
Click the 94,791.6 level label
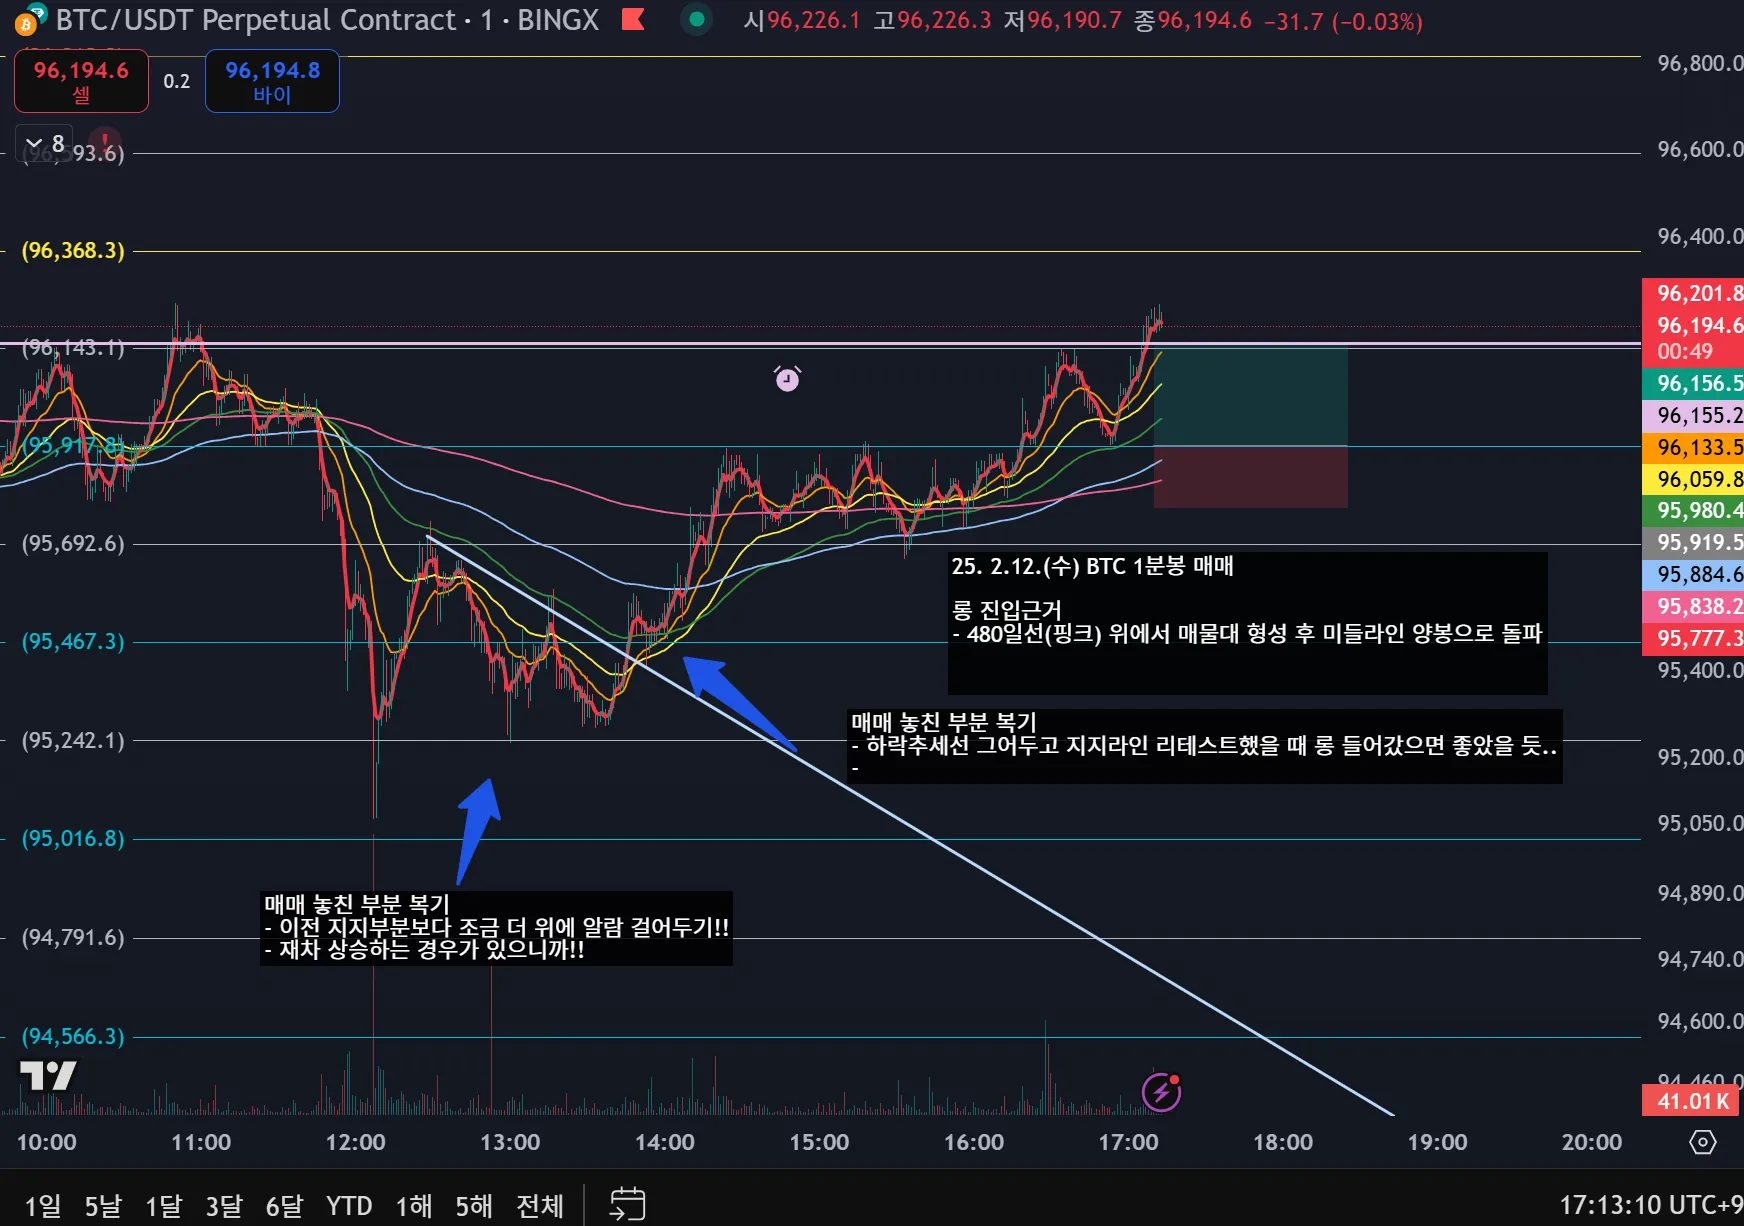click(x=73, y=938)
